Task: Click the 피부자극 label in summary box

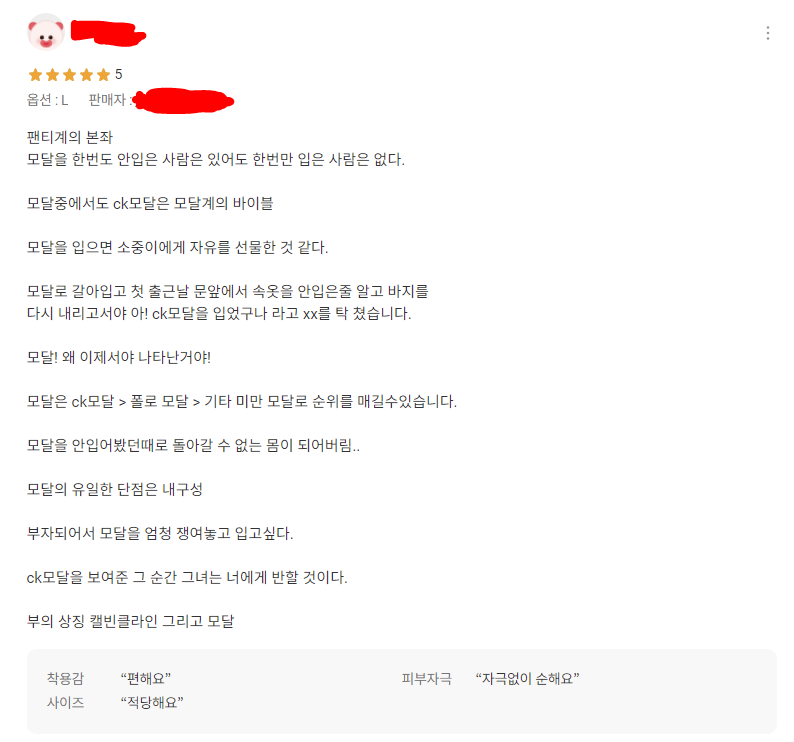Action: coord(426,678)
